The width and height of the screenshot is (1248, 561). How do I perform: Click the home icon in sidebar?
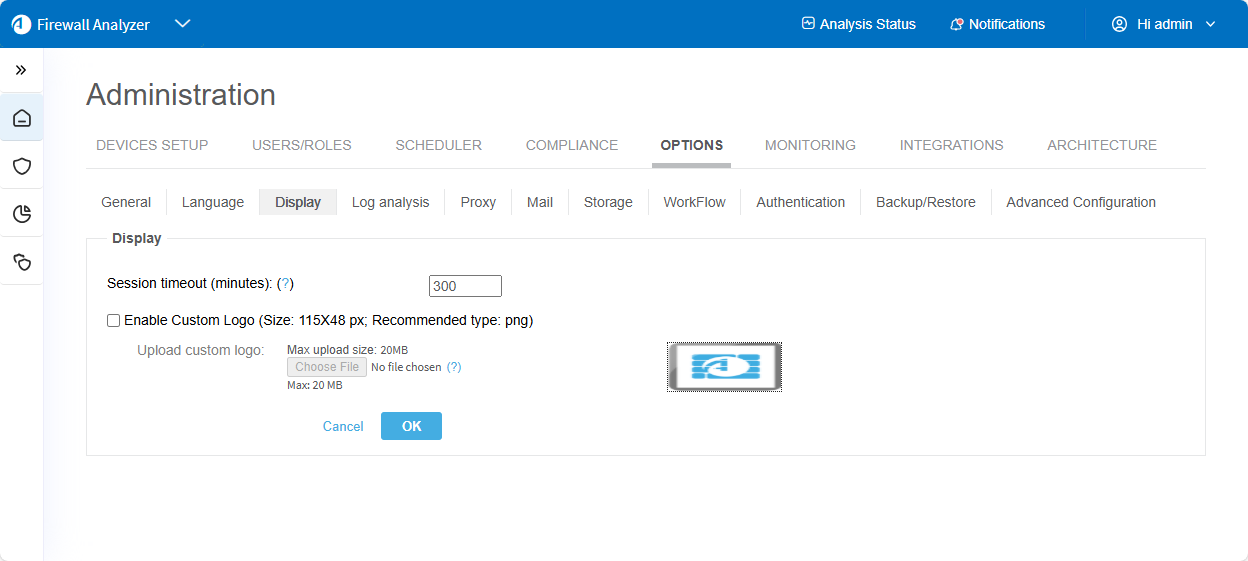click(x=22, y=119)
